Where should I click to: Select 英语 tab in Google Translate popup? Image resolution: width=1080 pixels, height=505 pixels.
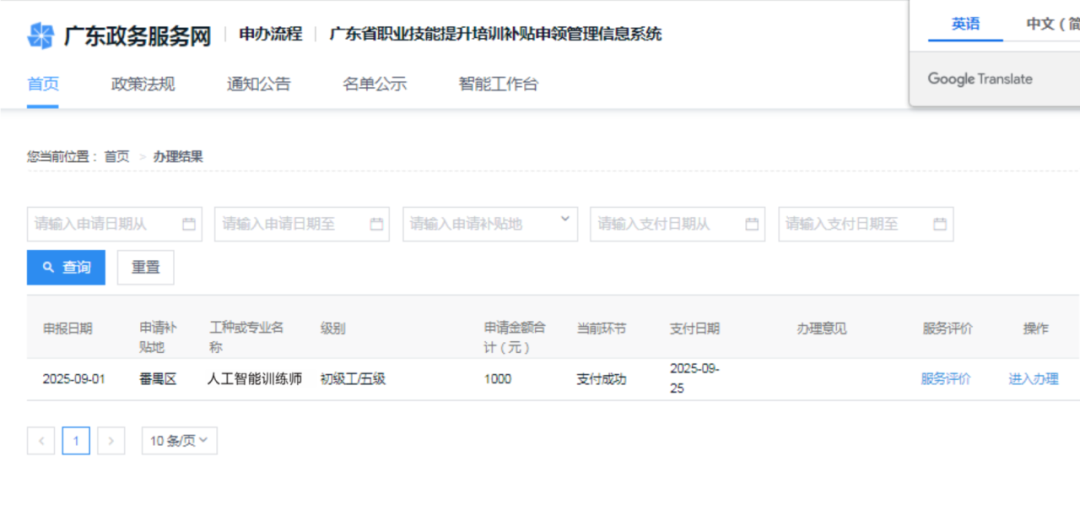[965, 24]
